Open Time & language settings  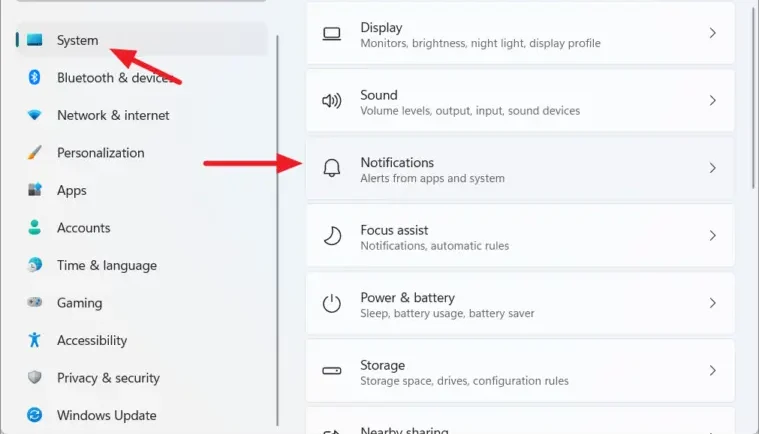106,265
